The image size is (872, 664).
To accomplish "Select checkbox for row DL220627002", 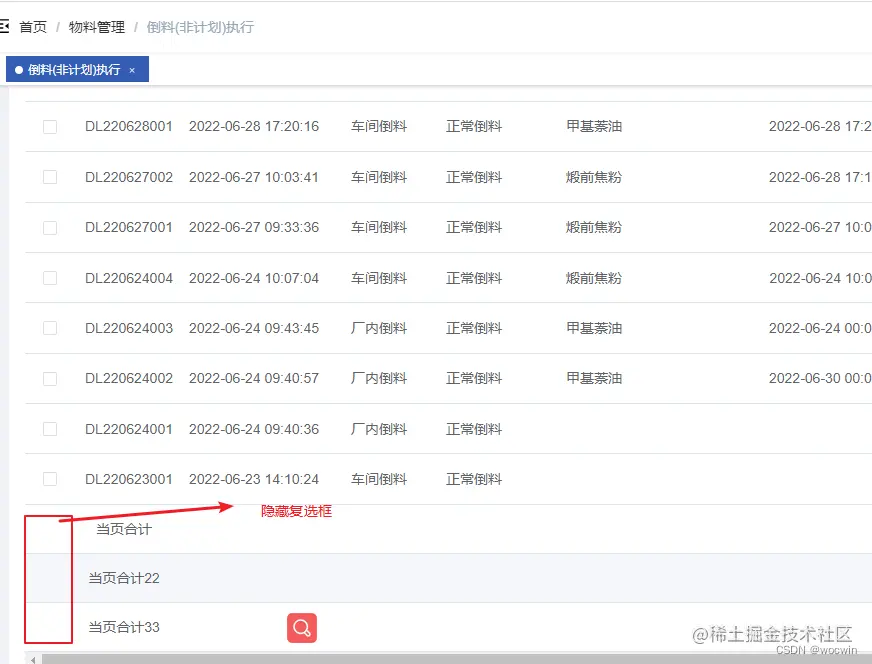I will pyautogui.click(x=50, y=177).
